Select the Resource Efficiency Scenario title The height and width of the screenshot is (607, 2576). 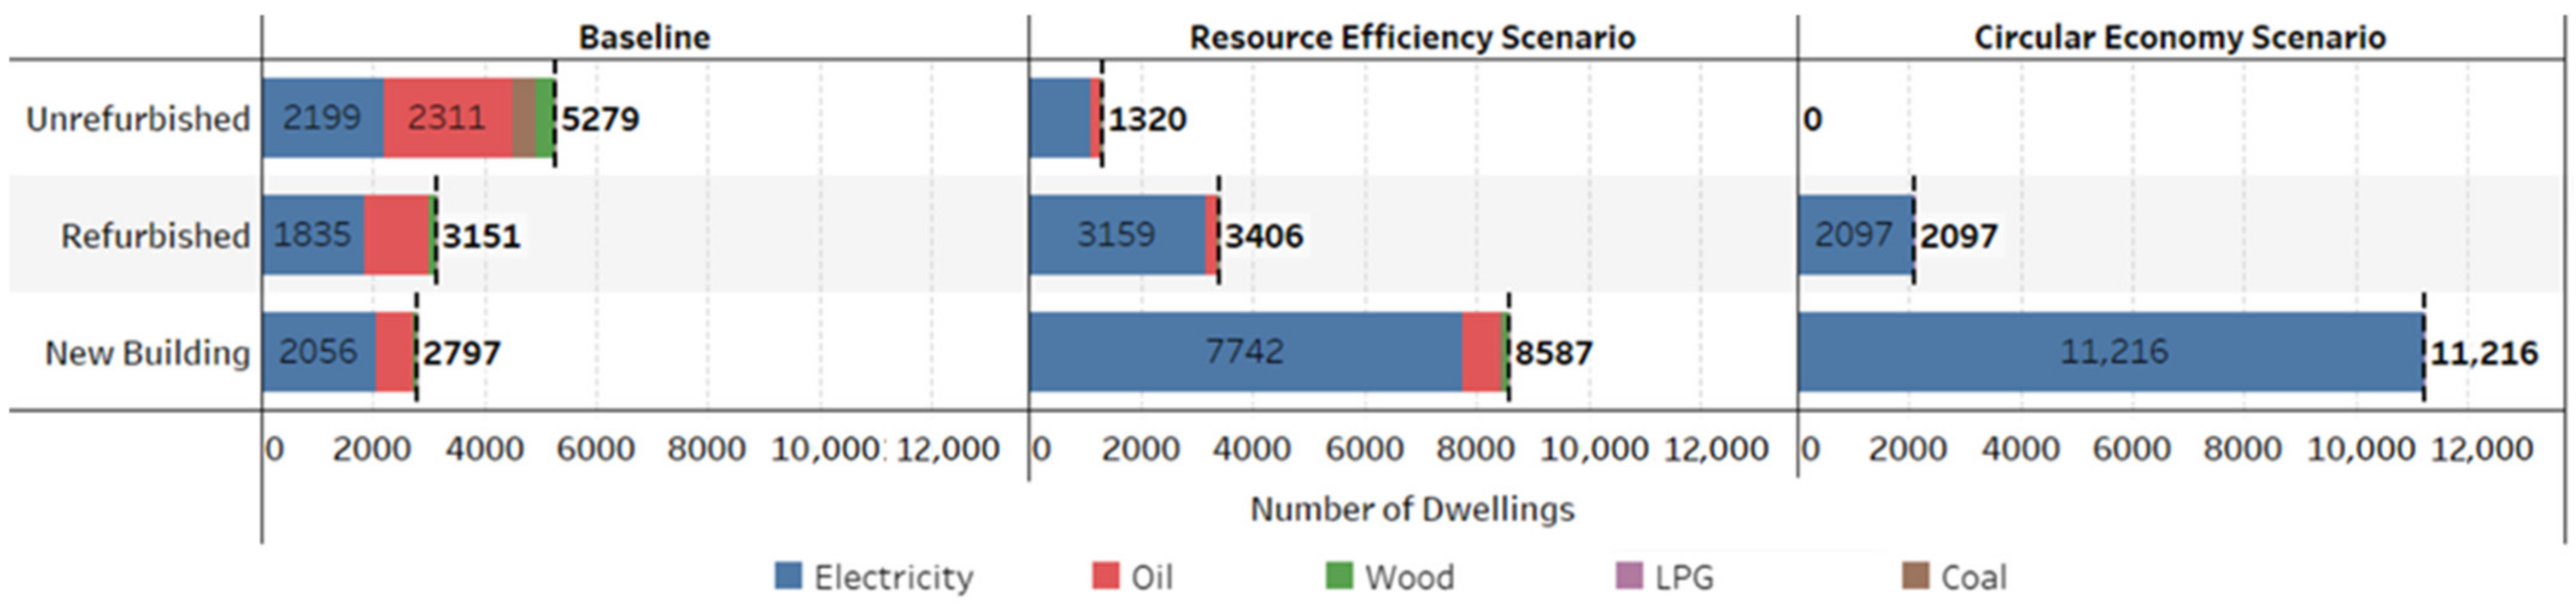(1412, 37)
